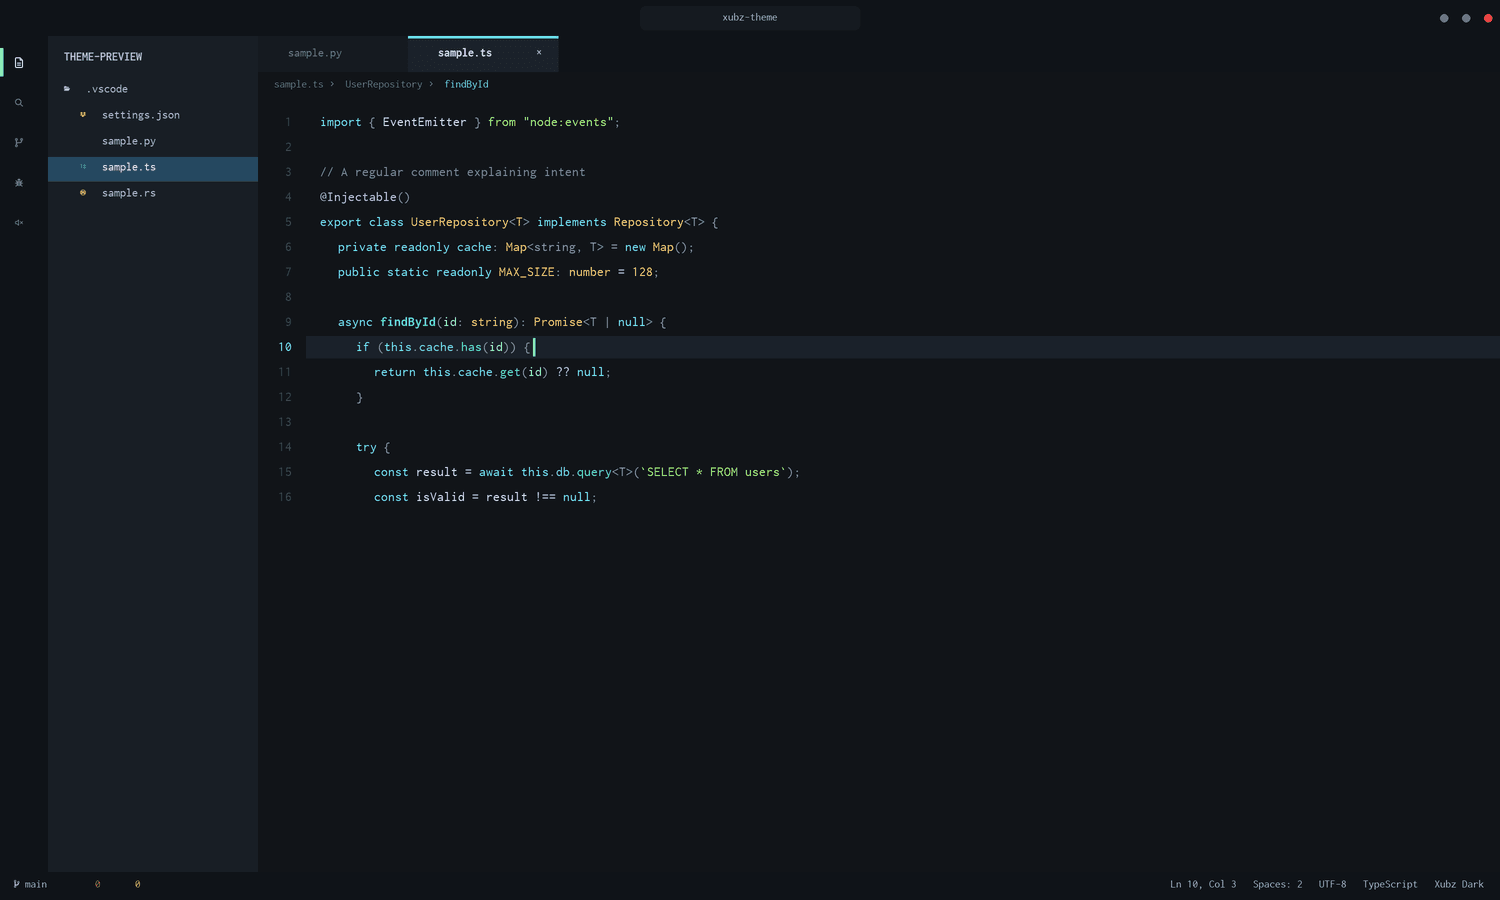Click the findById method name on line 9
Image resolution: width=1500 pixels, height=900 pixels.
(407, 322)
